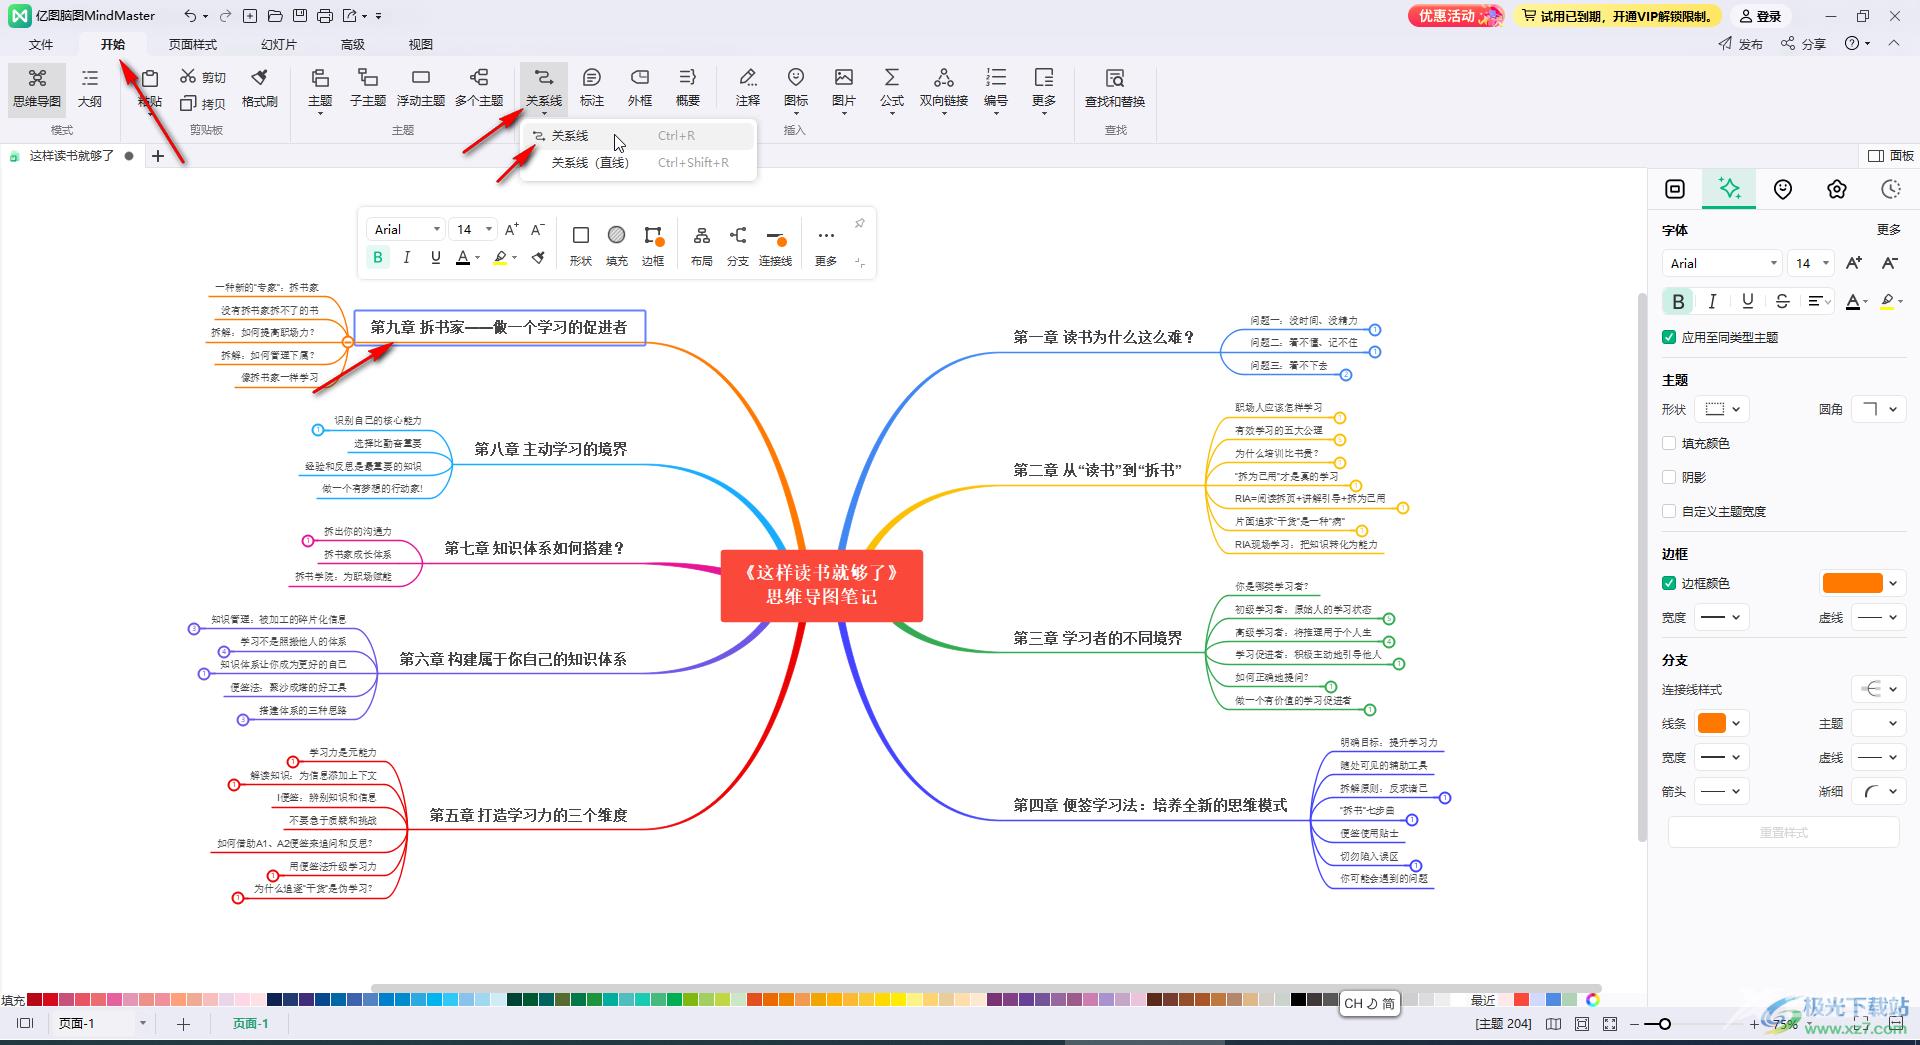The width and height of the screenshot is (1920, 1045).
Task: Open the AI style tab in side panel
Action: pyautogui.click(x=1729, y=189)
